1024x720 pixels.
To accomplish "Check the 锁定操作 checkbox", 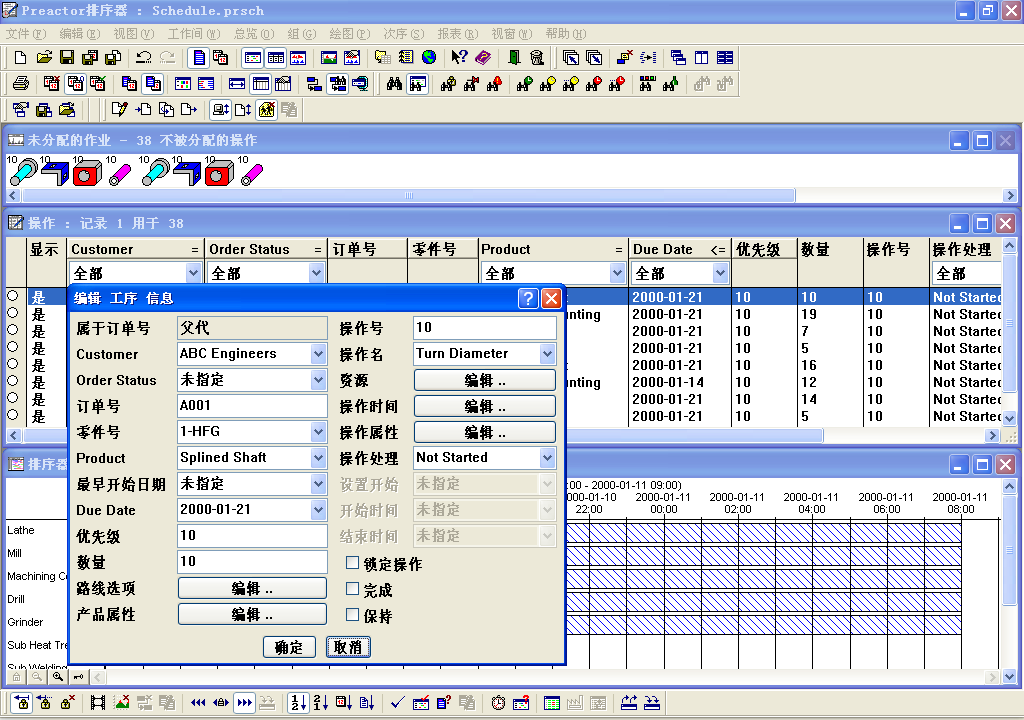I will (353, 563).
